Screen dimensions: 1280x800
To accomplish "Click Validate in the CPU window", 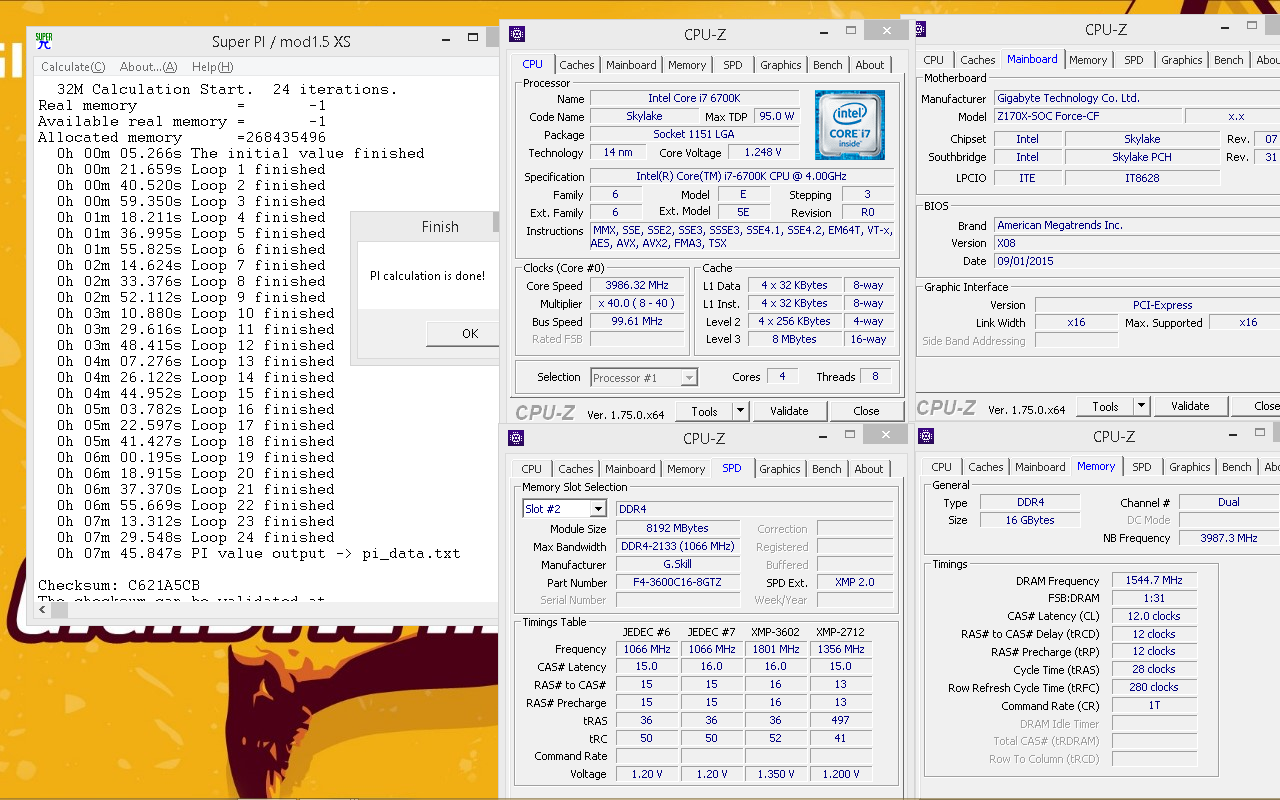I will click(x=789, y=411).
